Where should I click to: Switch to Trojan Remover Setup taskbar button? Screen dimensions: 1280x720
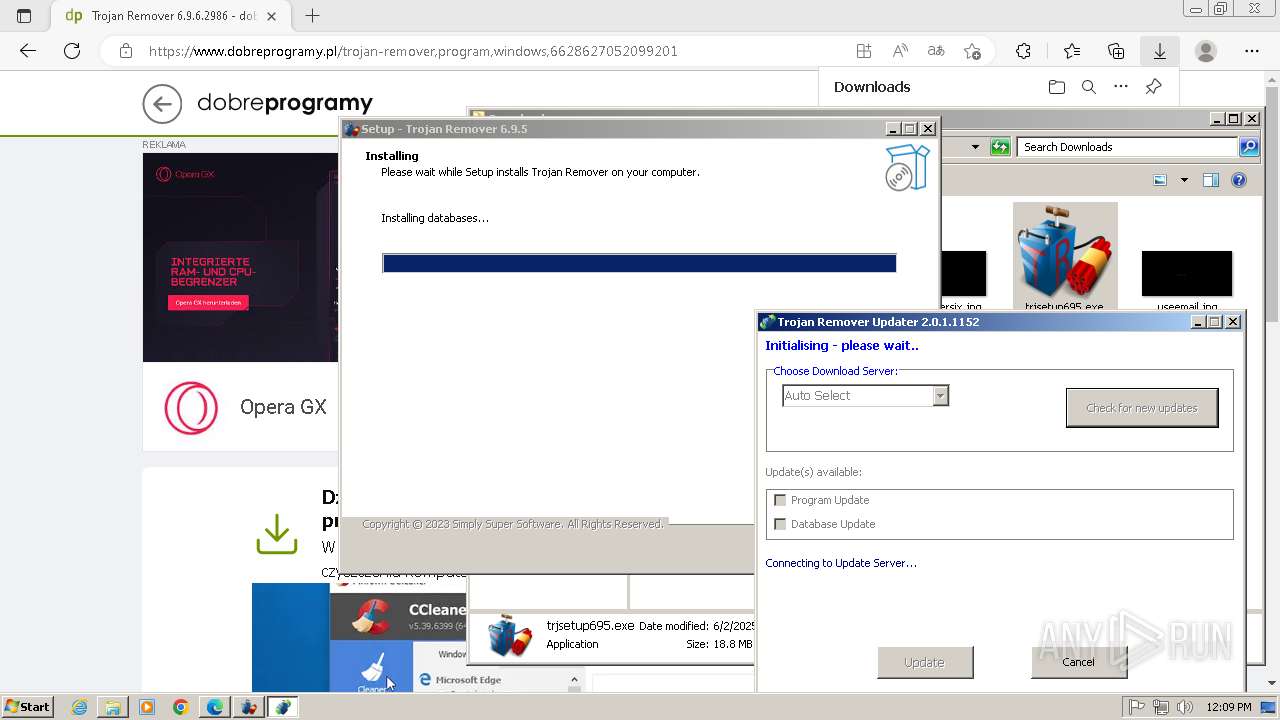pos(249,707)
